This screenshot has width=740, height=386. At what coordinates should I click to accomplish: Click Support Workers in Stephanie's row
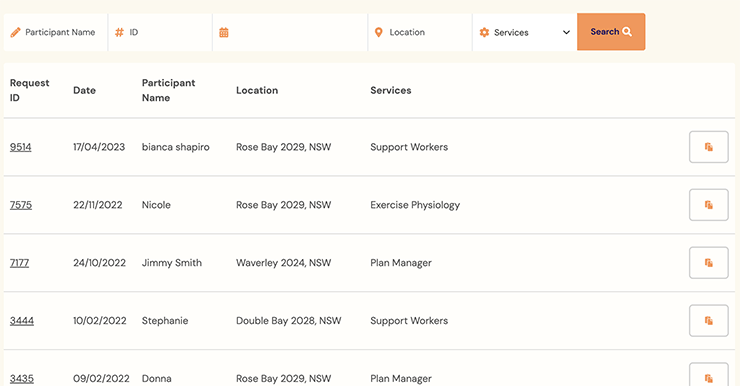pos(409,321)
